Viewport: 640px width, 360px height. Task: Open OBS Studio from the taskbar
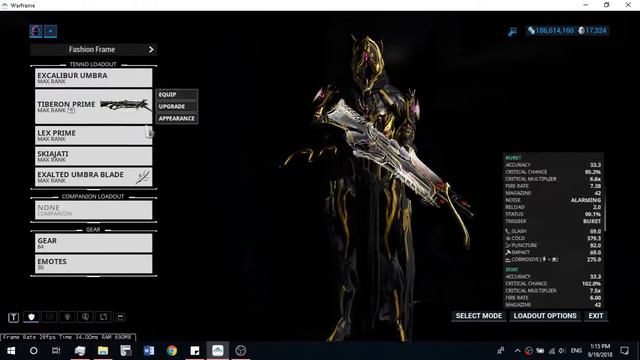tap(241, 351)
